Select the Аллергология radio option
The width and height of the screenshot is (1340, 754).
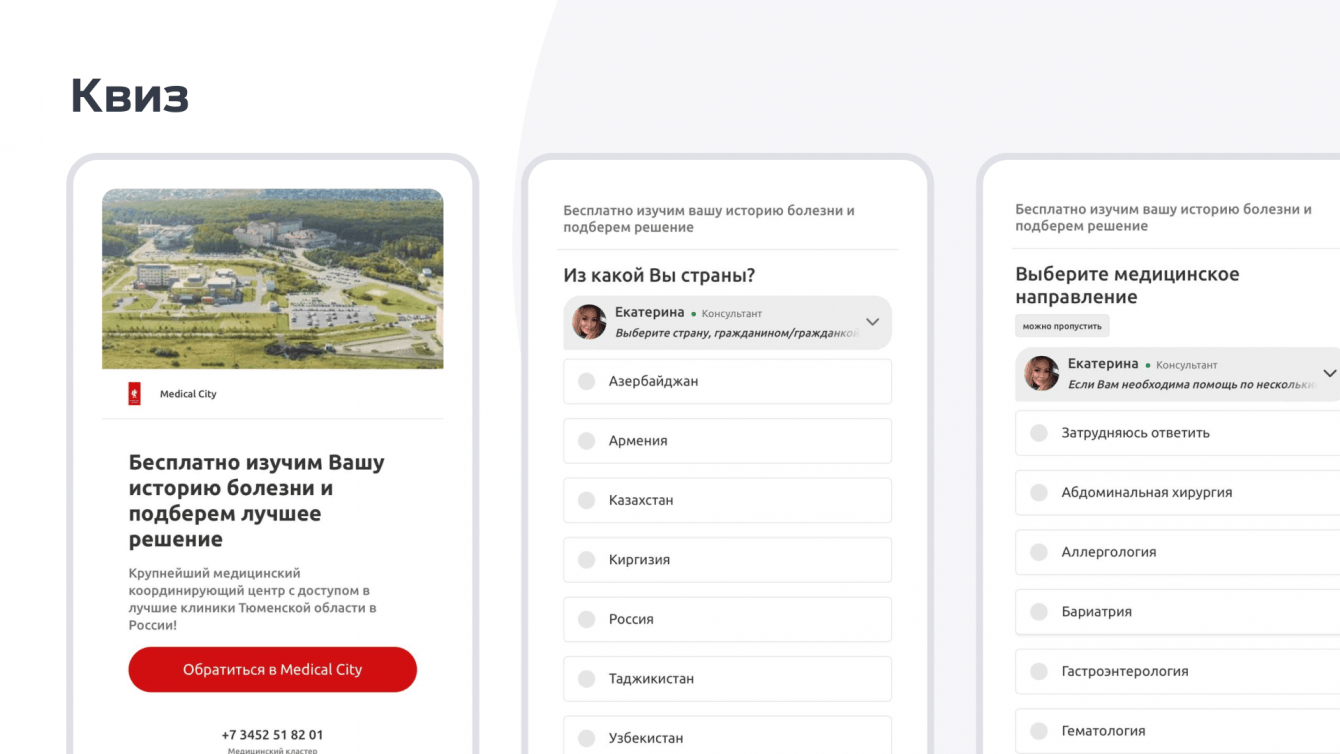[x=1178, y=552]
